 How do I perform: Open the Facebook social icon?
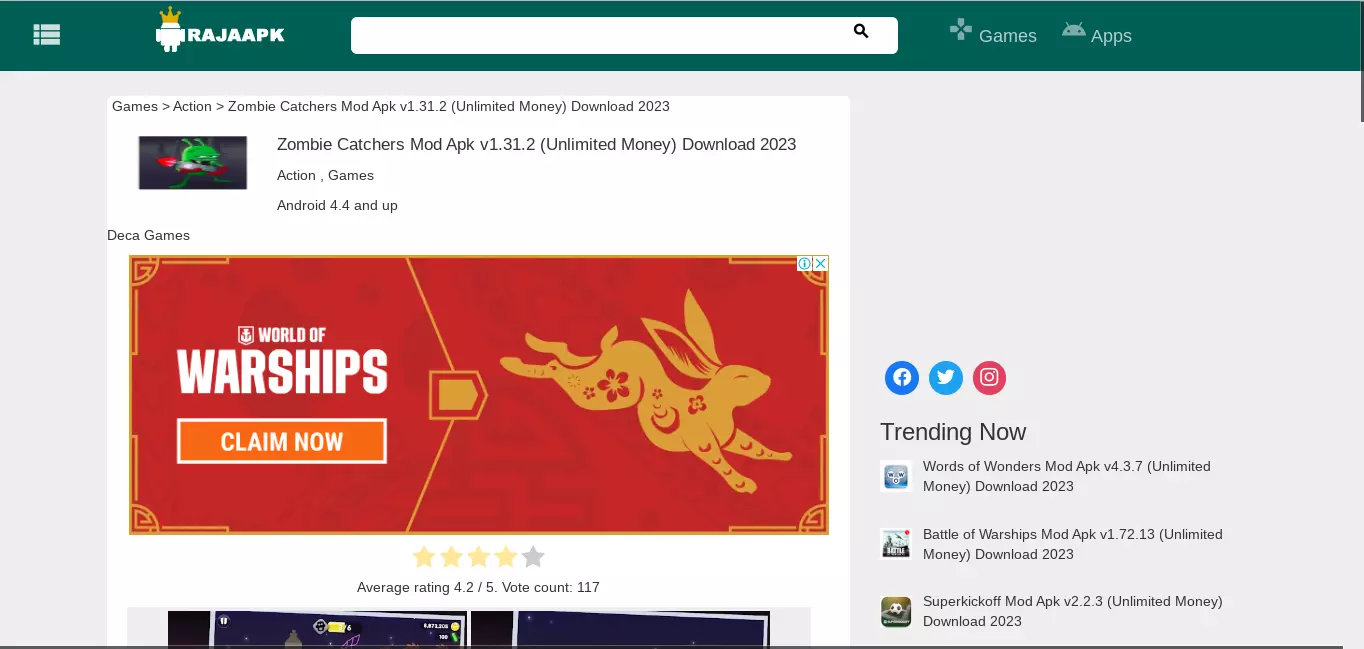902,377
